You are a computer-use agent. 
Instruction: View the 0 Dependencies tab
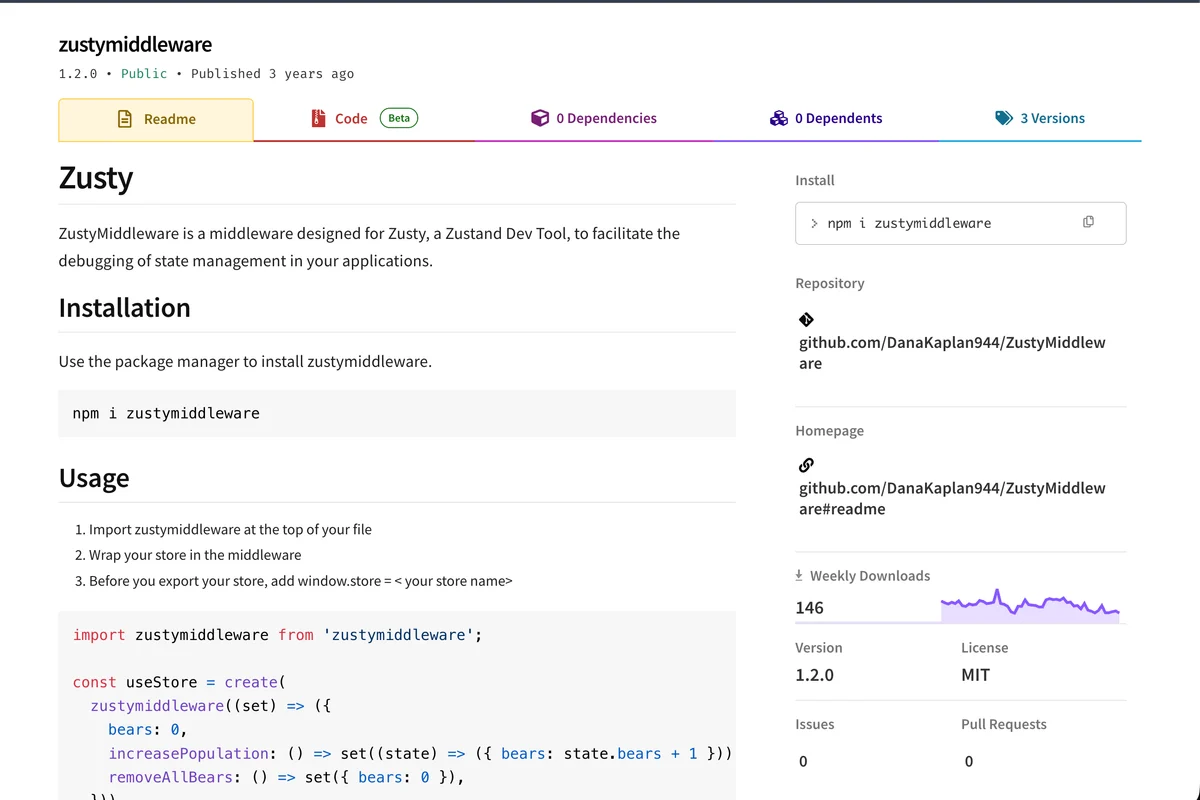[x=594, y=118]
